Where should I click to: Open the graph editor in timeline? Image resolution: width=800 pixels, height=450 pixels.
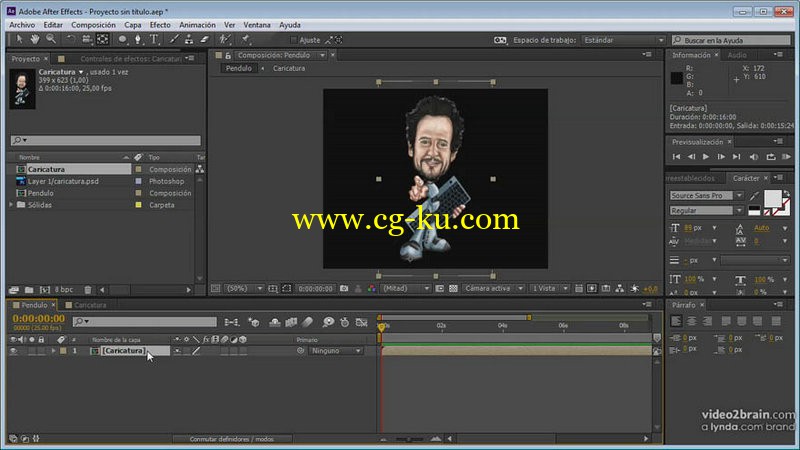(361, 322)
